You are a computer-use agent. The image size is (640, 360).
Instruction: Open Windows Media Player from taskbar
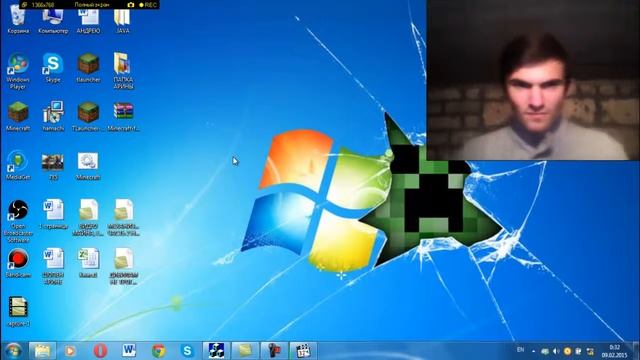click(70, 351)
